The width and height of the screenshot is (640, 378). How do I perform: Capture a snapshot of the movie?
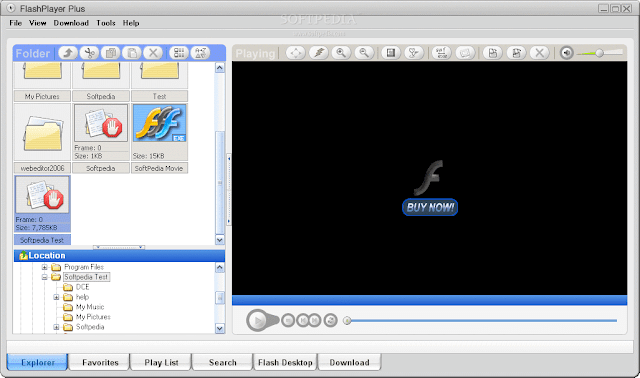[x=464, y=53]
